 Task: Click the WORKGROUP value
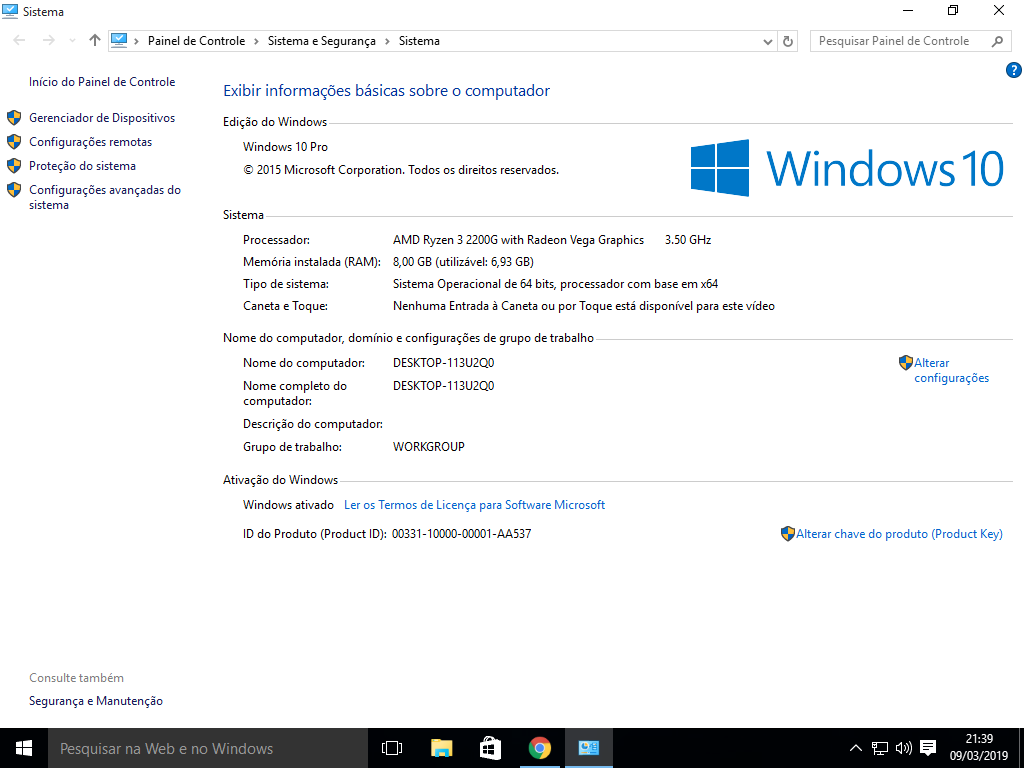click(x=428, y=447)
